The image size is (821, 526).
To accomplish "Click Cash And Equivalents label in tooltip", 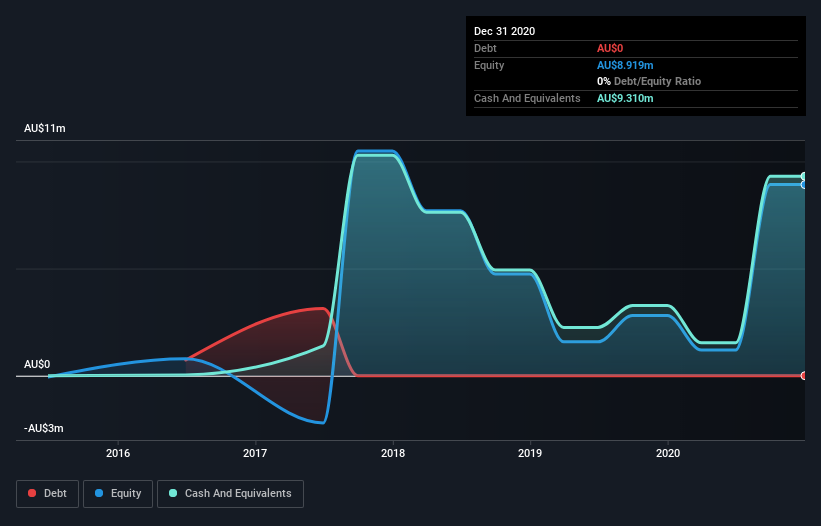I will pos(527,98).
